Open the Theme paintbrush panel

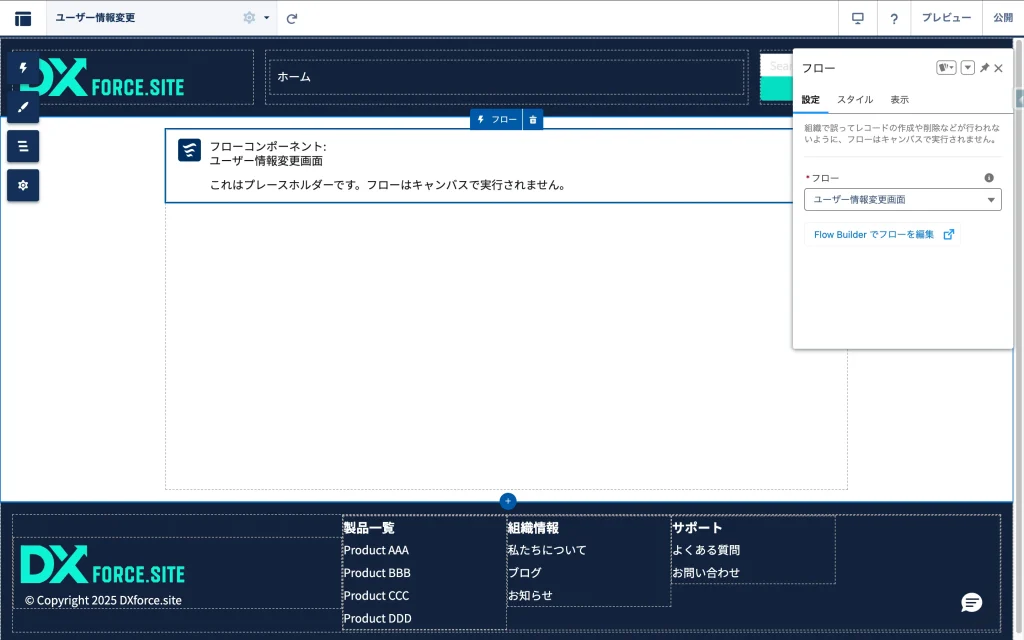[x=23, y=107]
